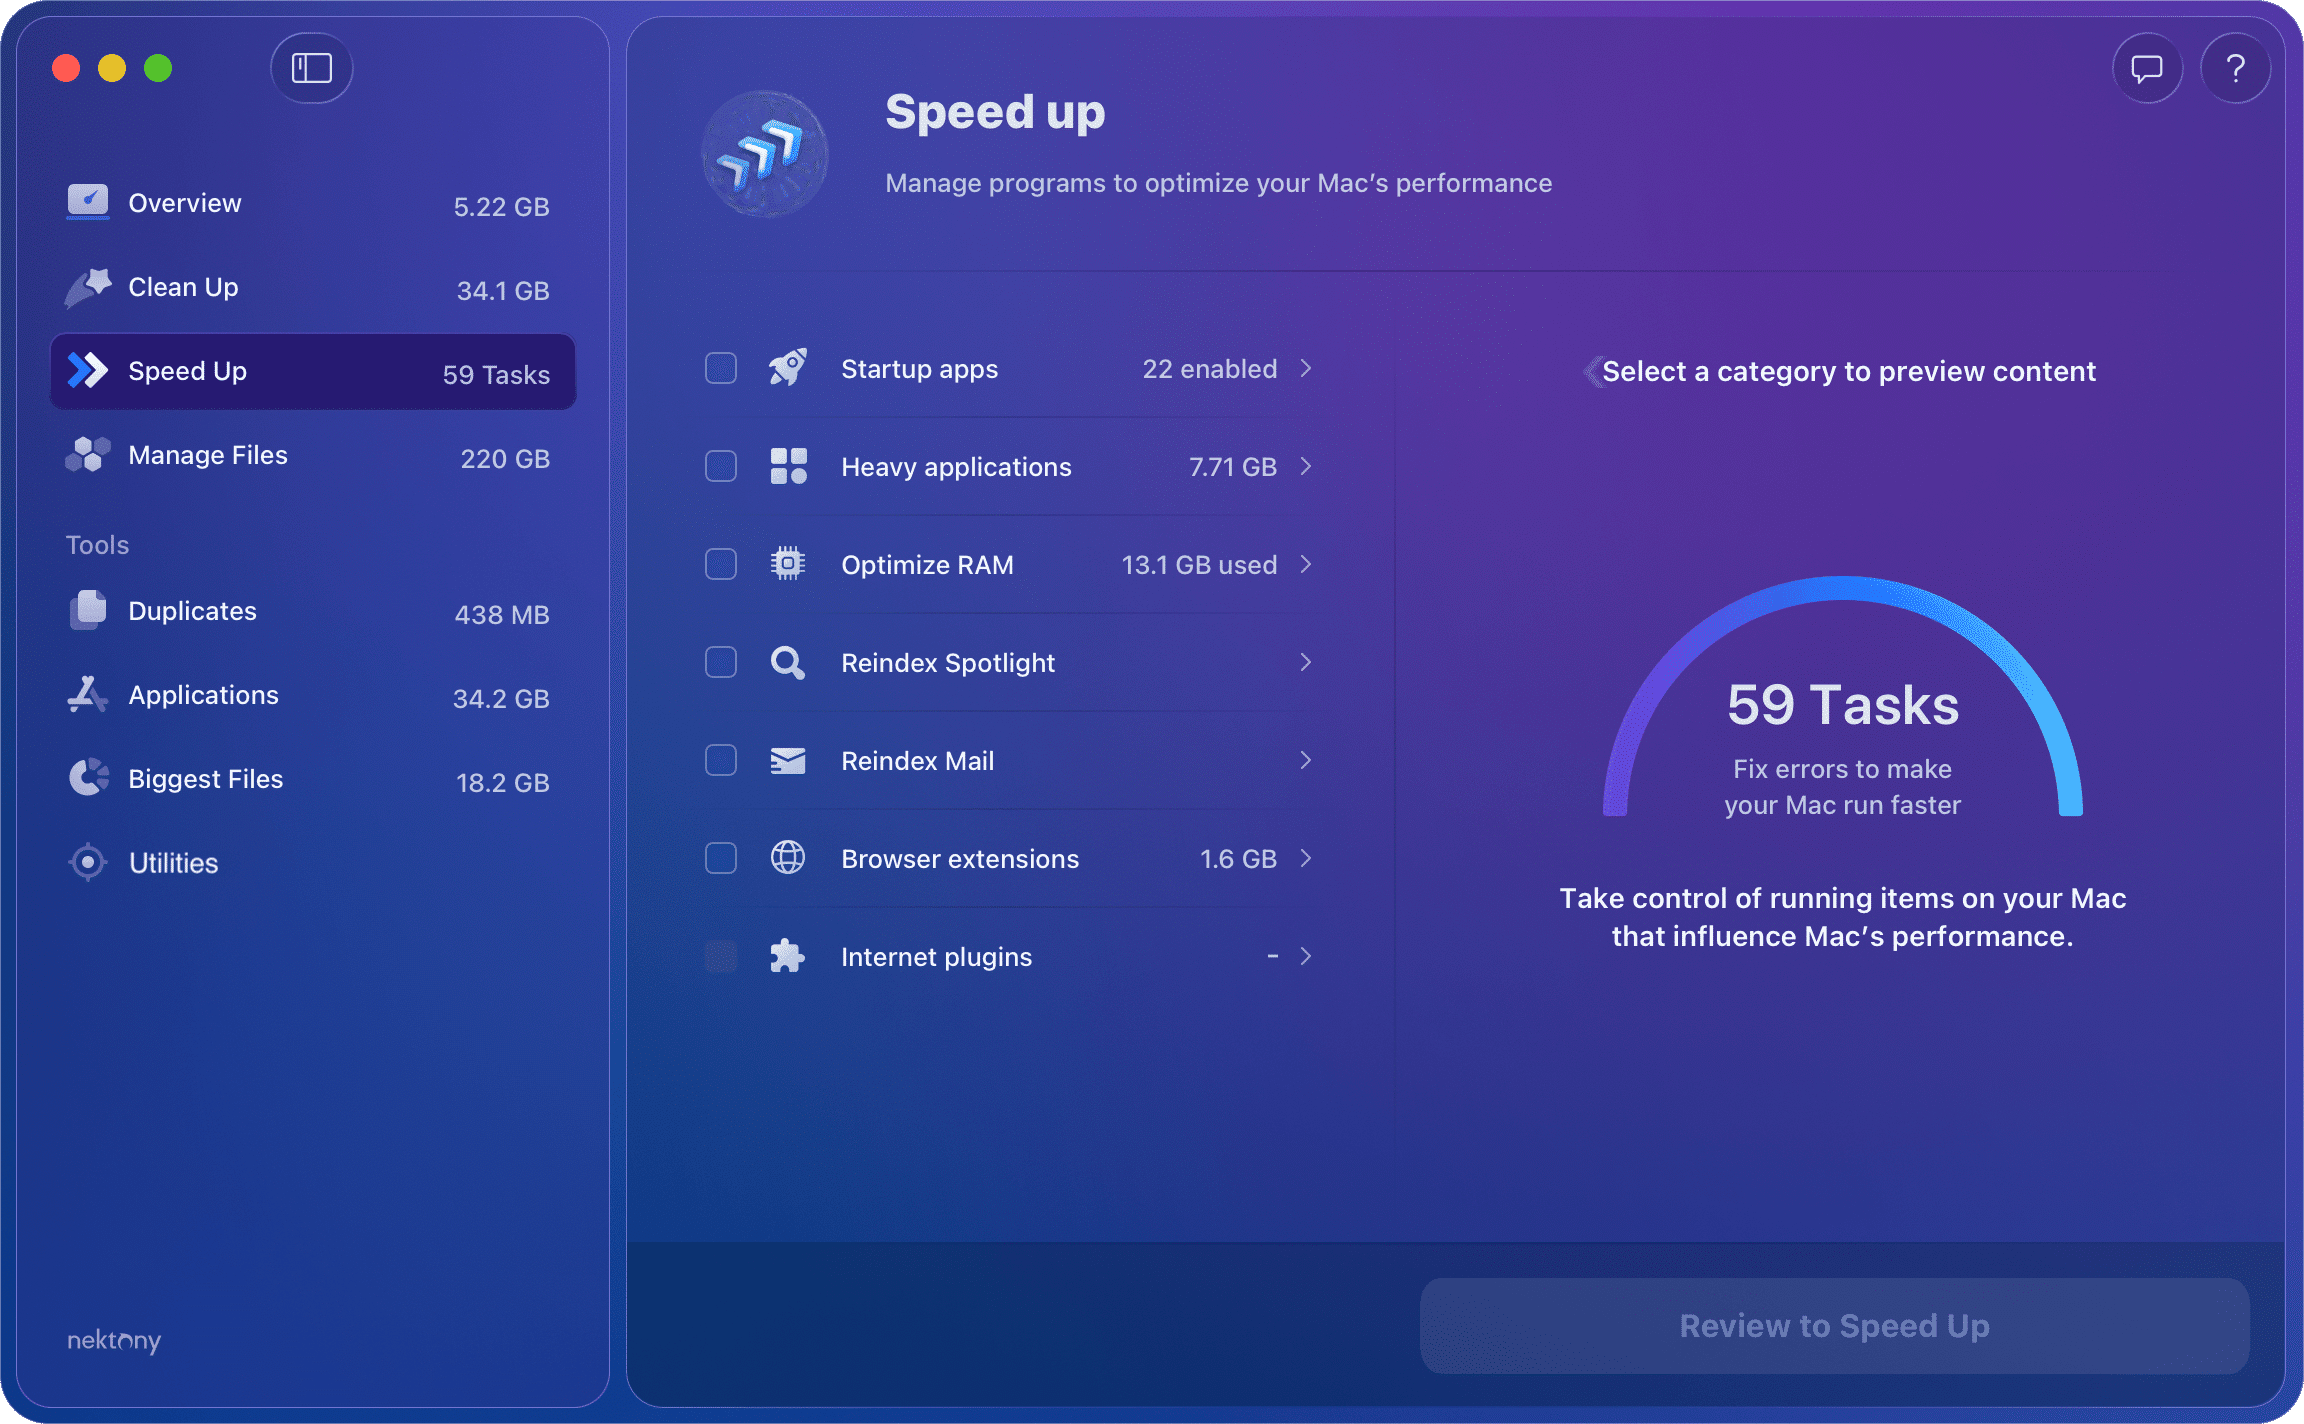
Task: Open the Overview section icon
Action: (88, 202)
